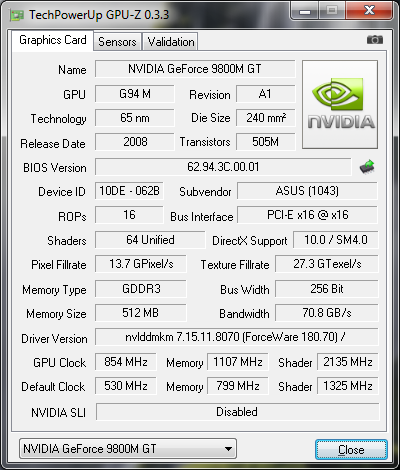Click the 'Texture Fillrate' label
Image resolution: width=400 pixels, height=470 pixels.
[x=235, y=265]
